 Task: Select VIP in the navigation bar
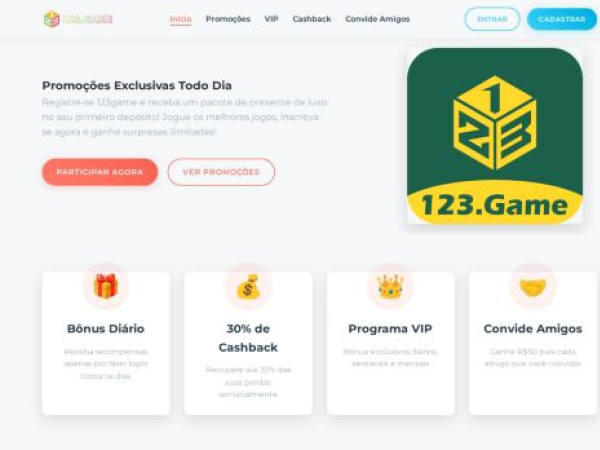click(271, 19)
